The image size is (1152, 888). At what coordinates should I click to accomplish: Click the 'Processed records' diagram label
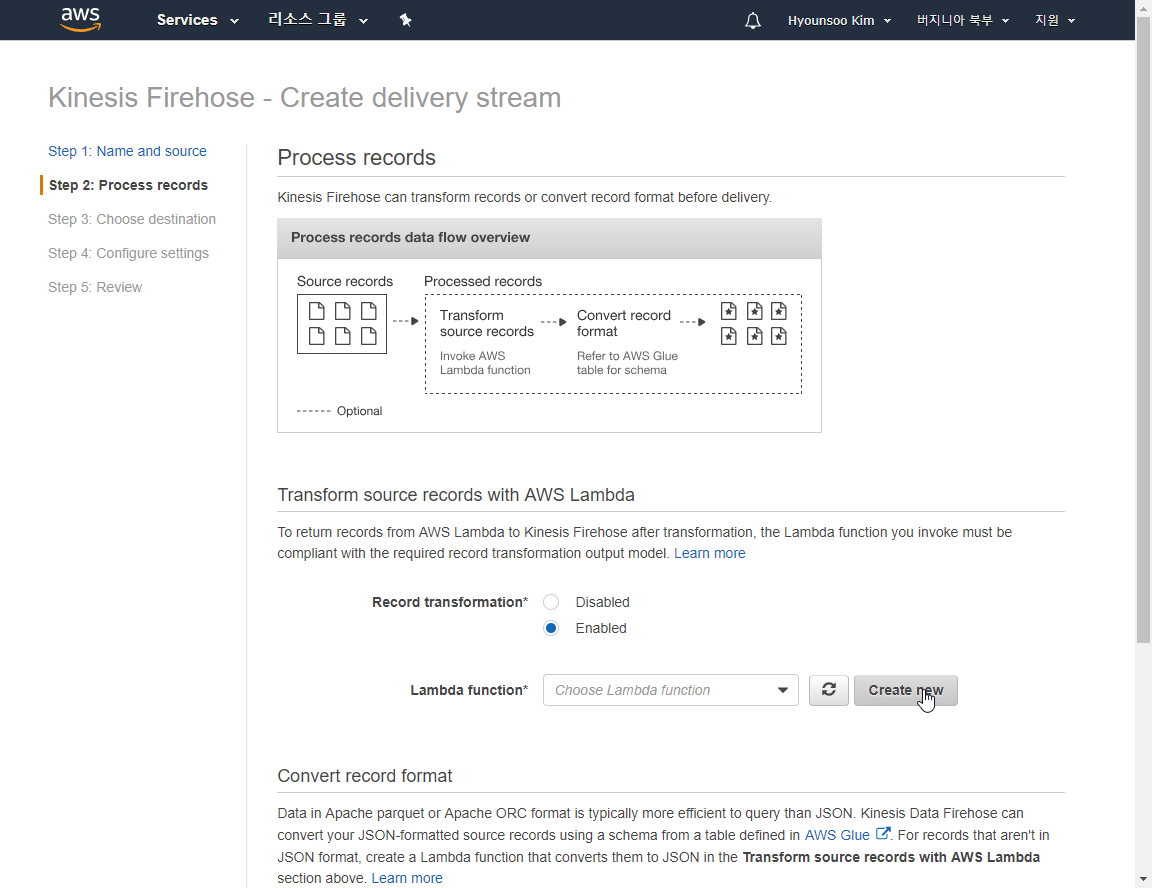tap(483, 281)
